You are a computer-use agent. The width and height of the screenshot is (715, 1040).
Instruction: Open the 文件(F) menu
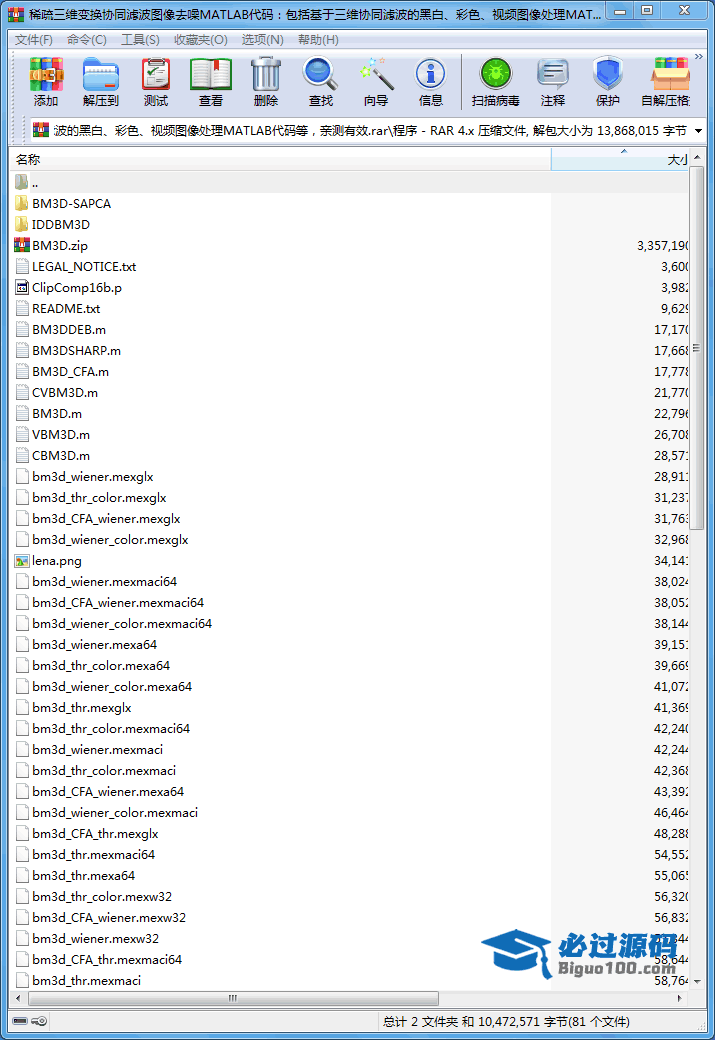click(34, 39)
